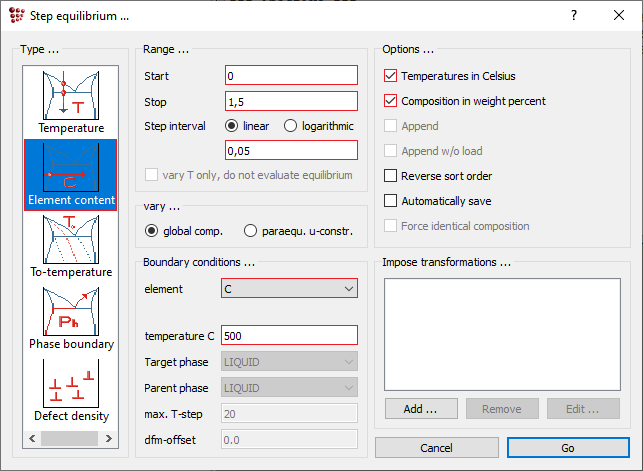Open the element dropdown showing C
Image resolution: width=643 pixels, height=471 pixels.
288,289
